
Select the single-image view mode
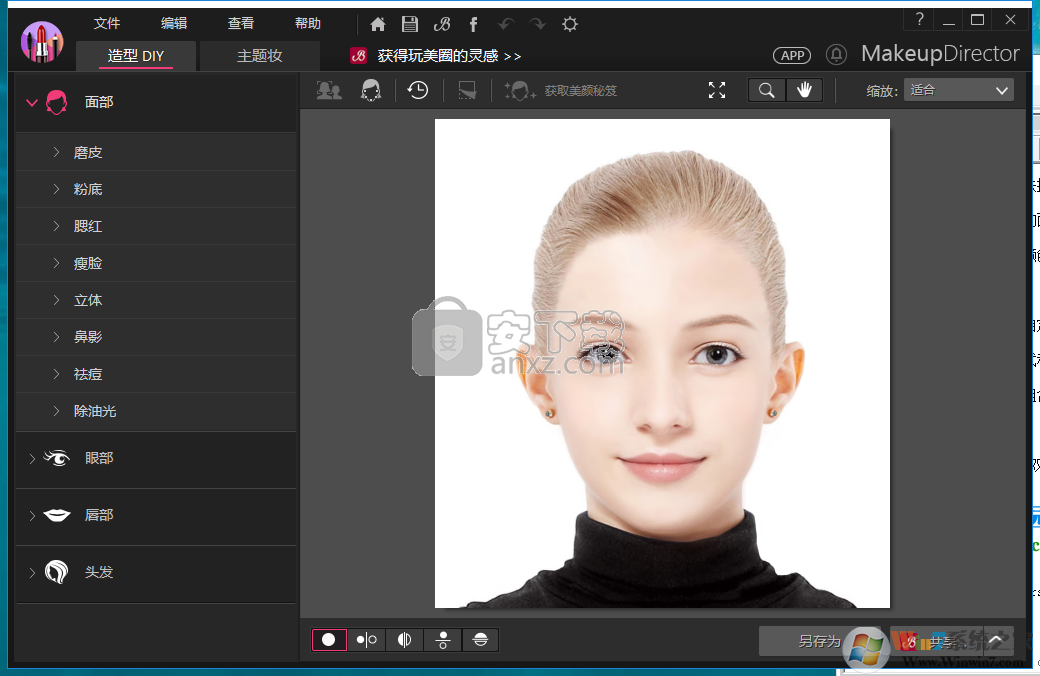tap(329, 639)
